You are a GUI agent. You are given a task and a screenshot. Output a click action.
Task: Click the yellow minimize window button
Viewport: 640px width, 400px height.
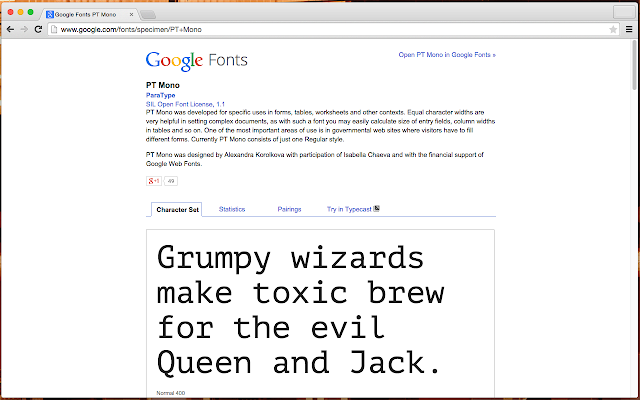click(20, 12)
